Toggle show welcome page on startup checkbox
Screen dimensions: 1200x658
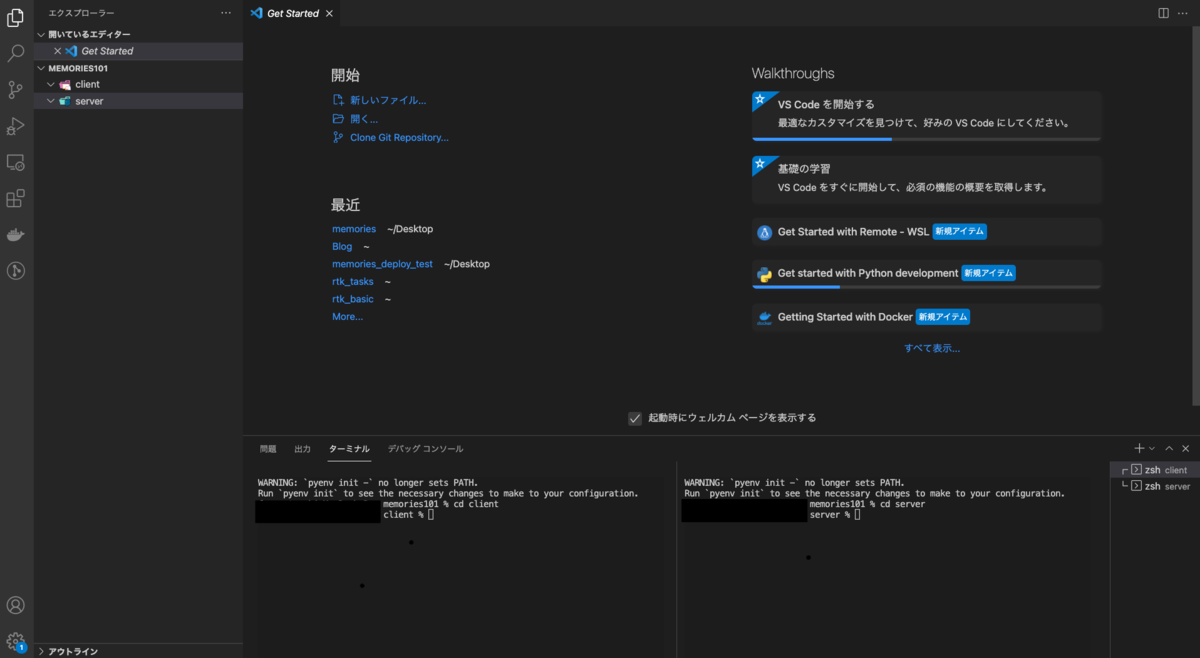[x=635, y=418]
